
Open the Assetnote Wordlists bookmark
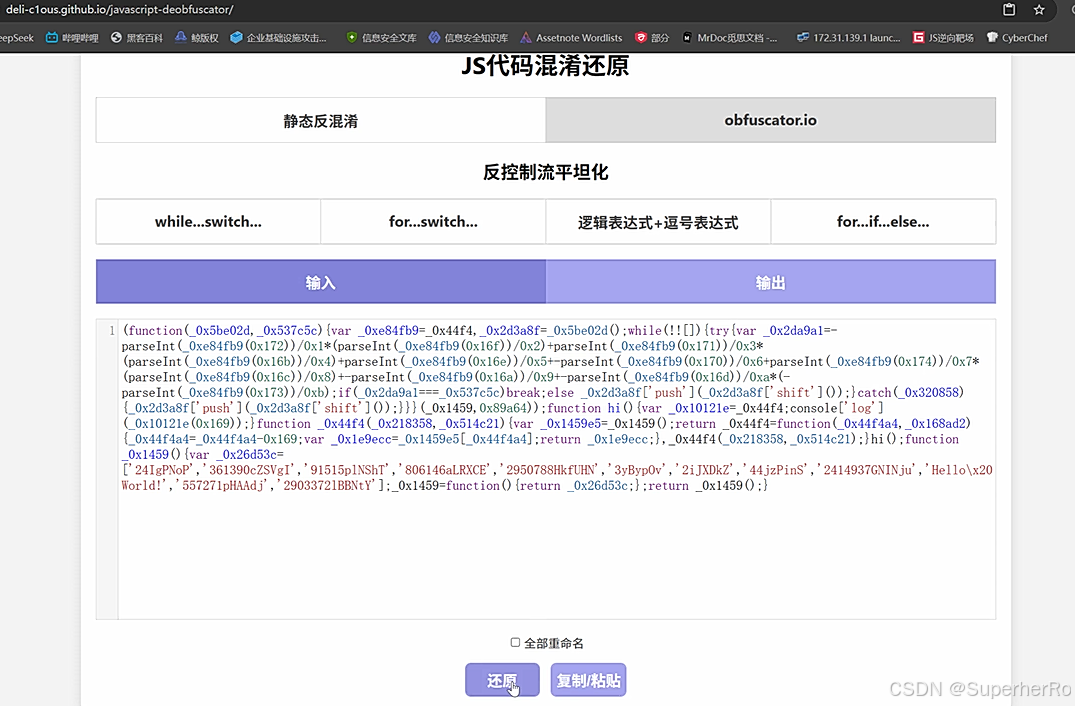[x=571, y=38]
